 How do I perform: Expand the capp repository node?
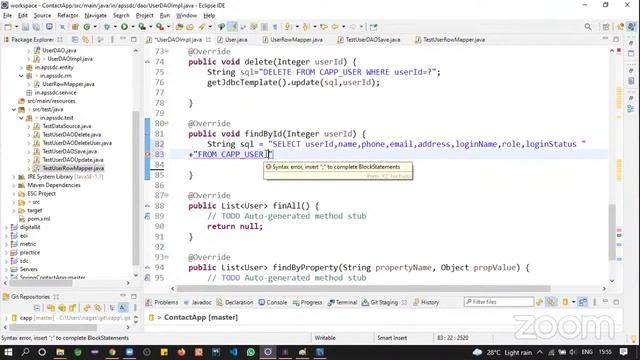[x=6, y=318]
